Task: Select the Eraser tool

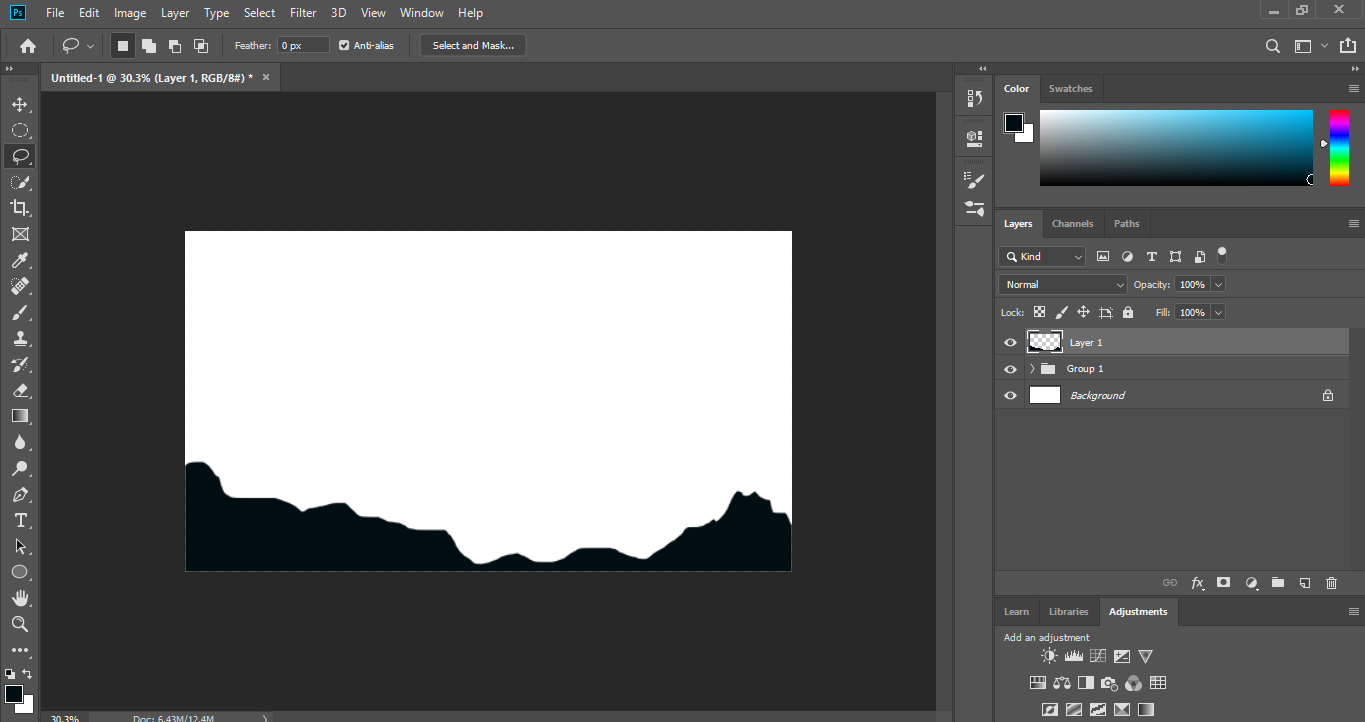Action: (x=19, y=390)
